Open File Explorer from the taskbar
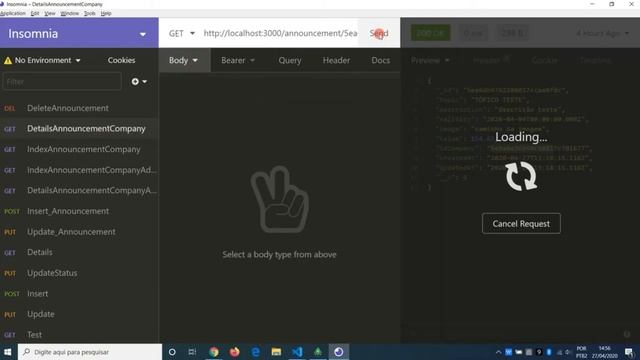640x360 pixels. 276,352
